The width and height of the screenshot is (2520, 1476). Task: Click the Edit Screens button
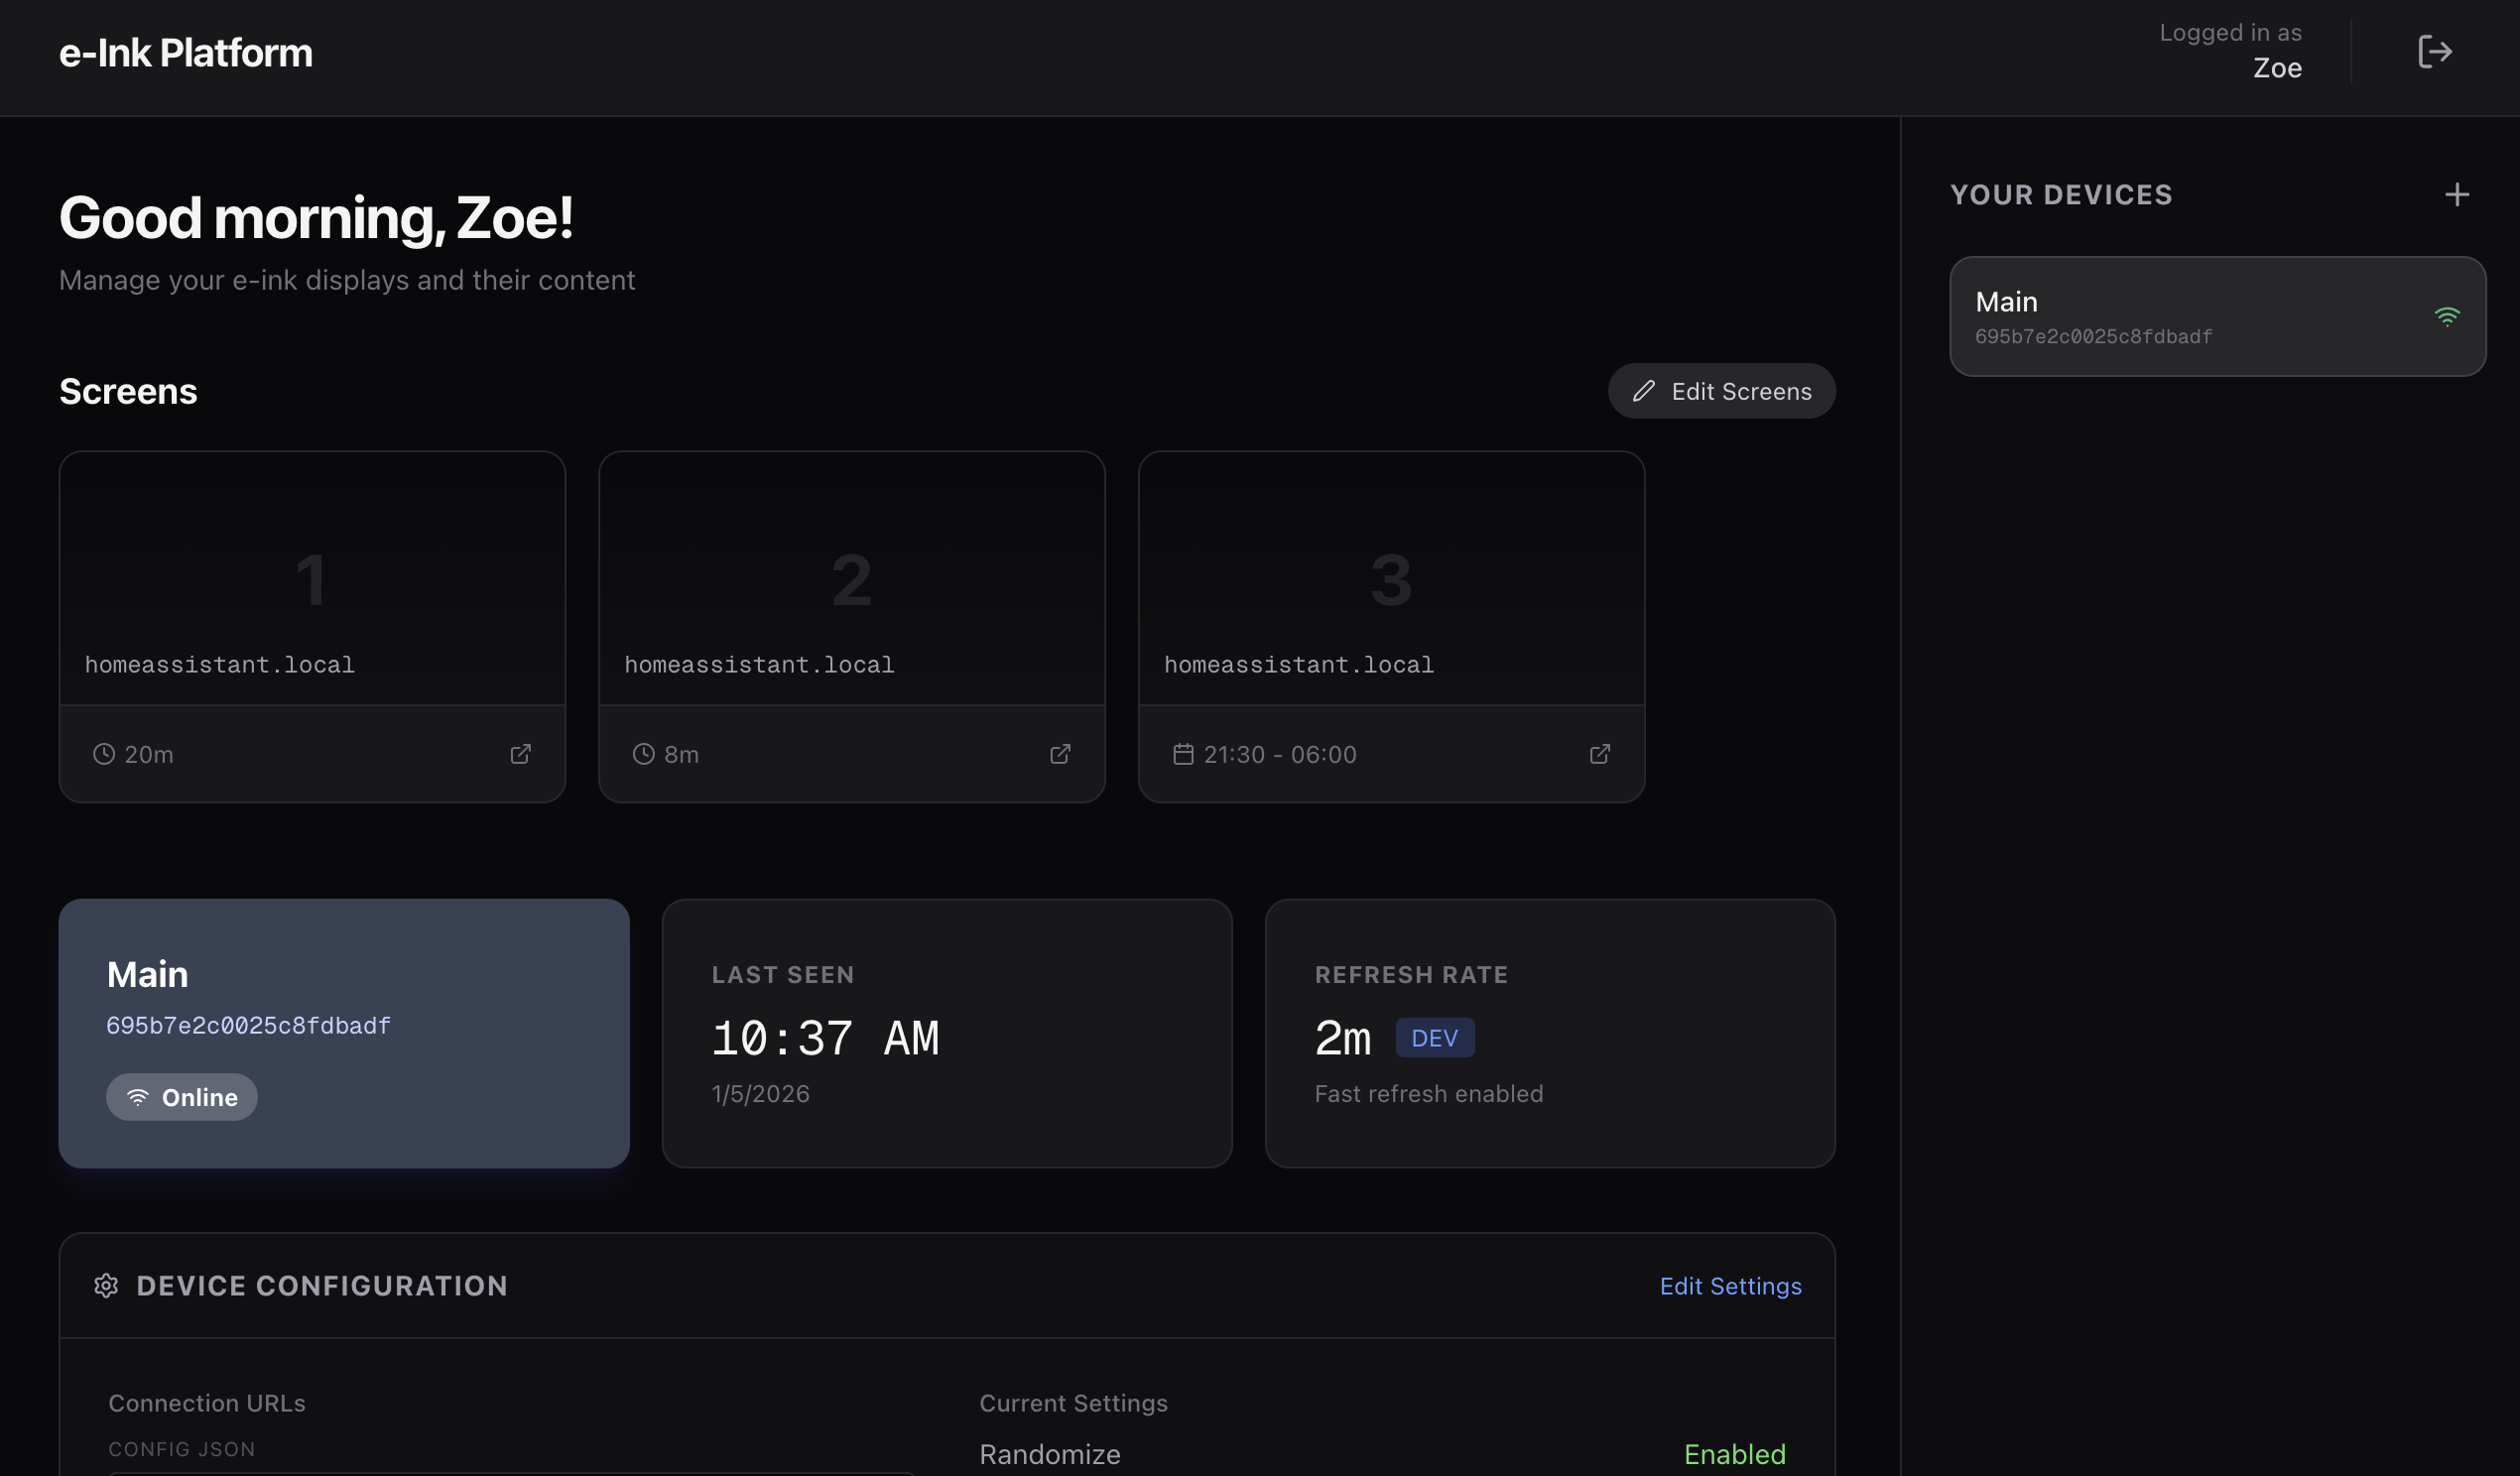[1721, 391]
